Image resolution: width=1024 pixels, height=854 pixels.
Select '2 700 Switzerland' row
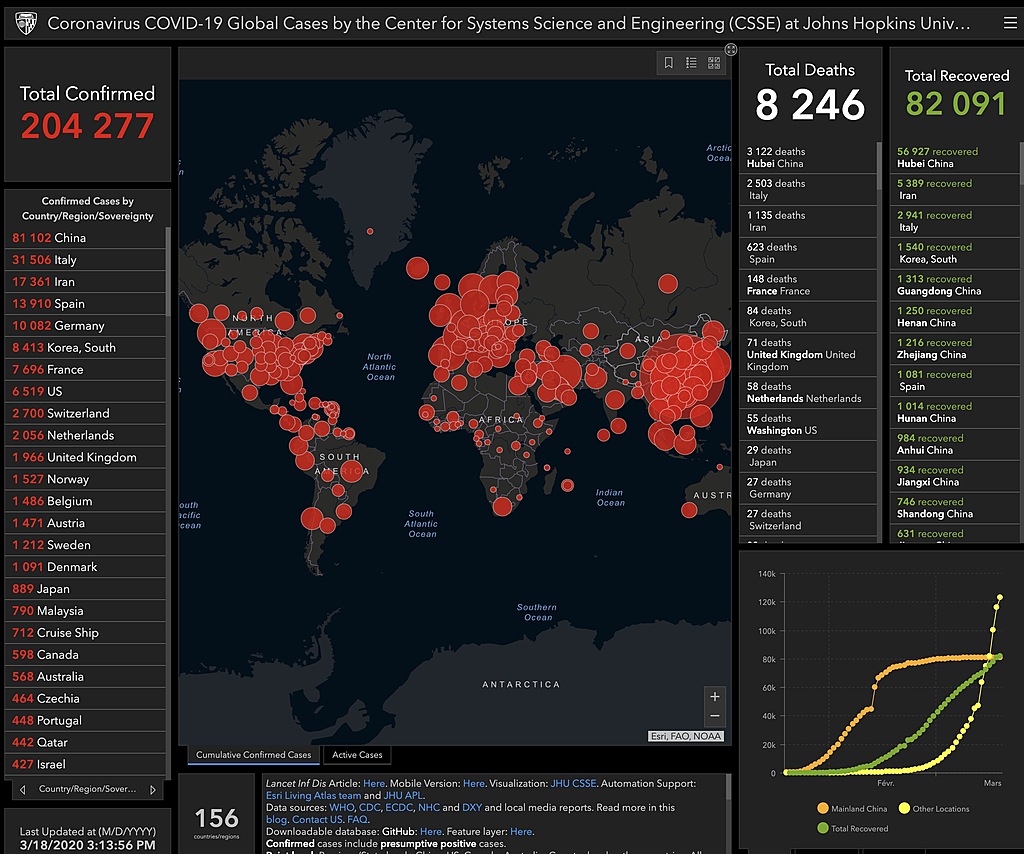pos(85,413)
